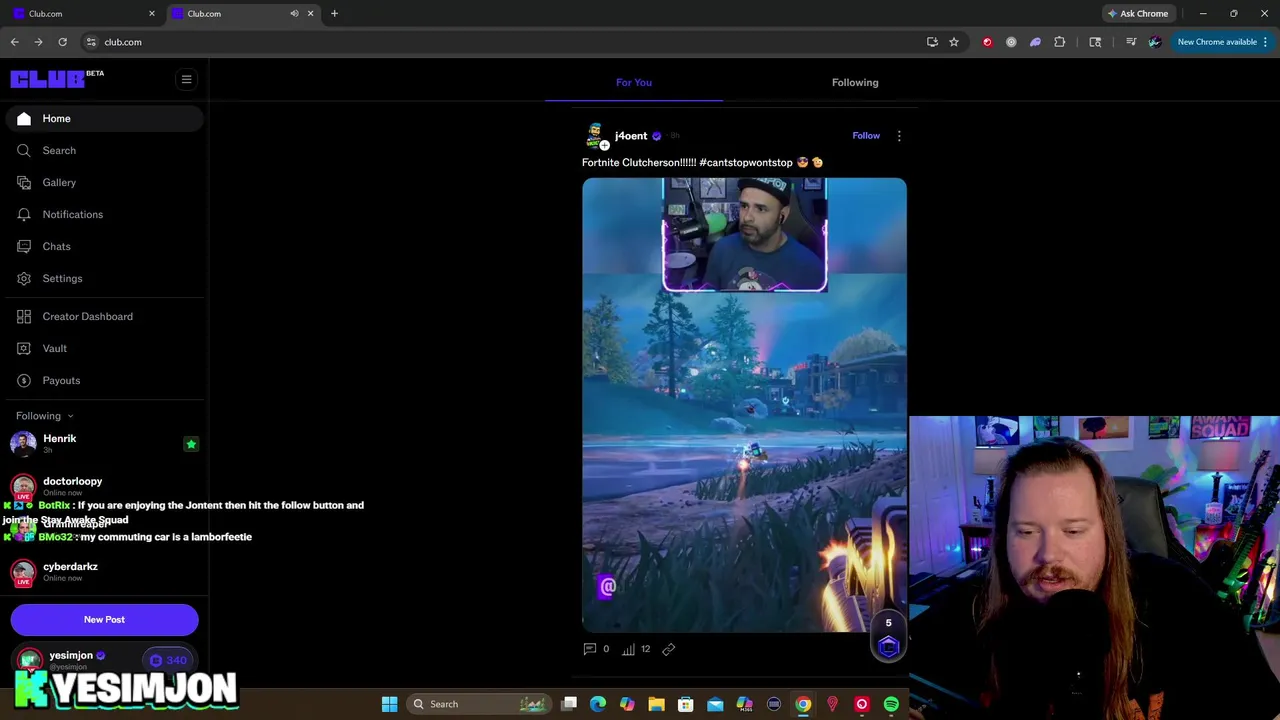Viewport: 1280px width, 720px height.
Task: Open Windows Start menu
Action: [389, 704]
